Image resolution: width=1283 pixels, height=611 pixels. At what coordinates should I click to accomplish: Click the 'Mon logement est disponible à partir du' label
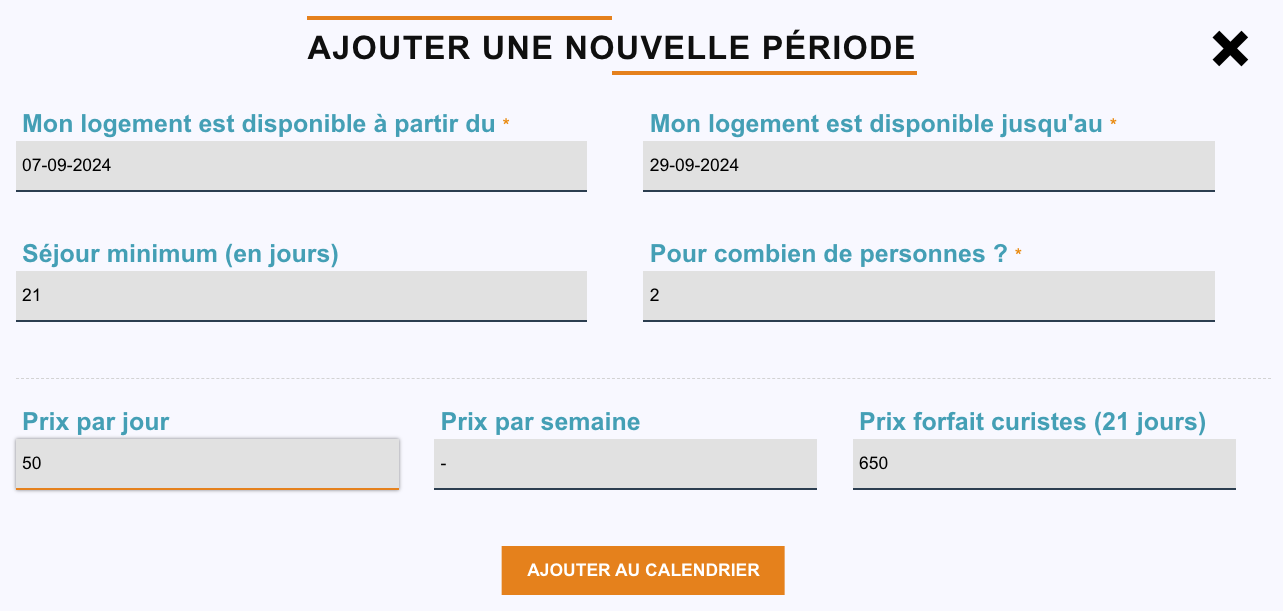(x=259, y=124)
